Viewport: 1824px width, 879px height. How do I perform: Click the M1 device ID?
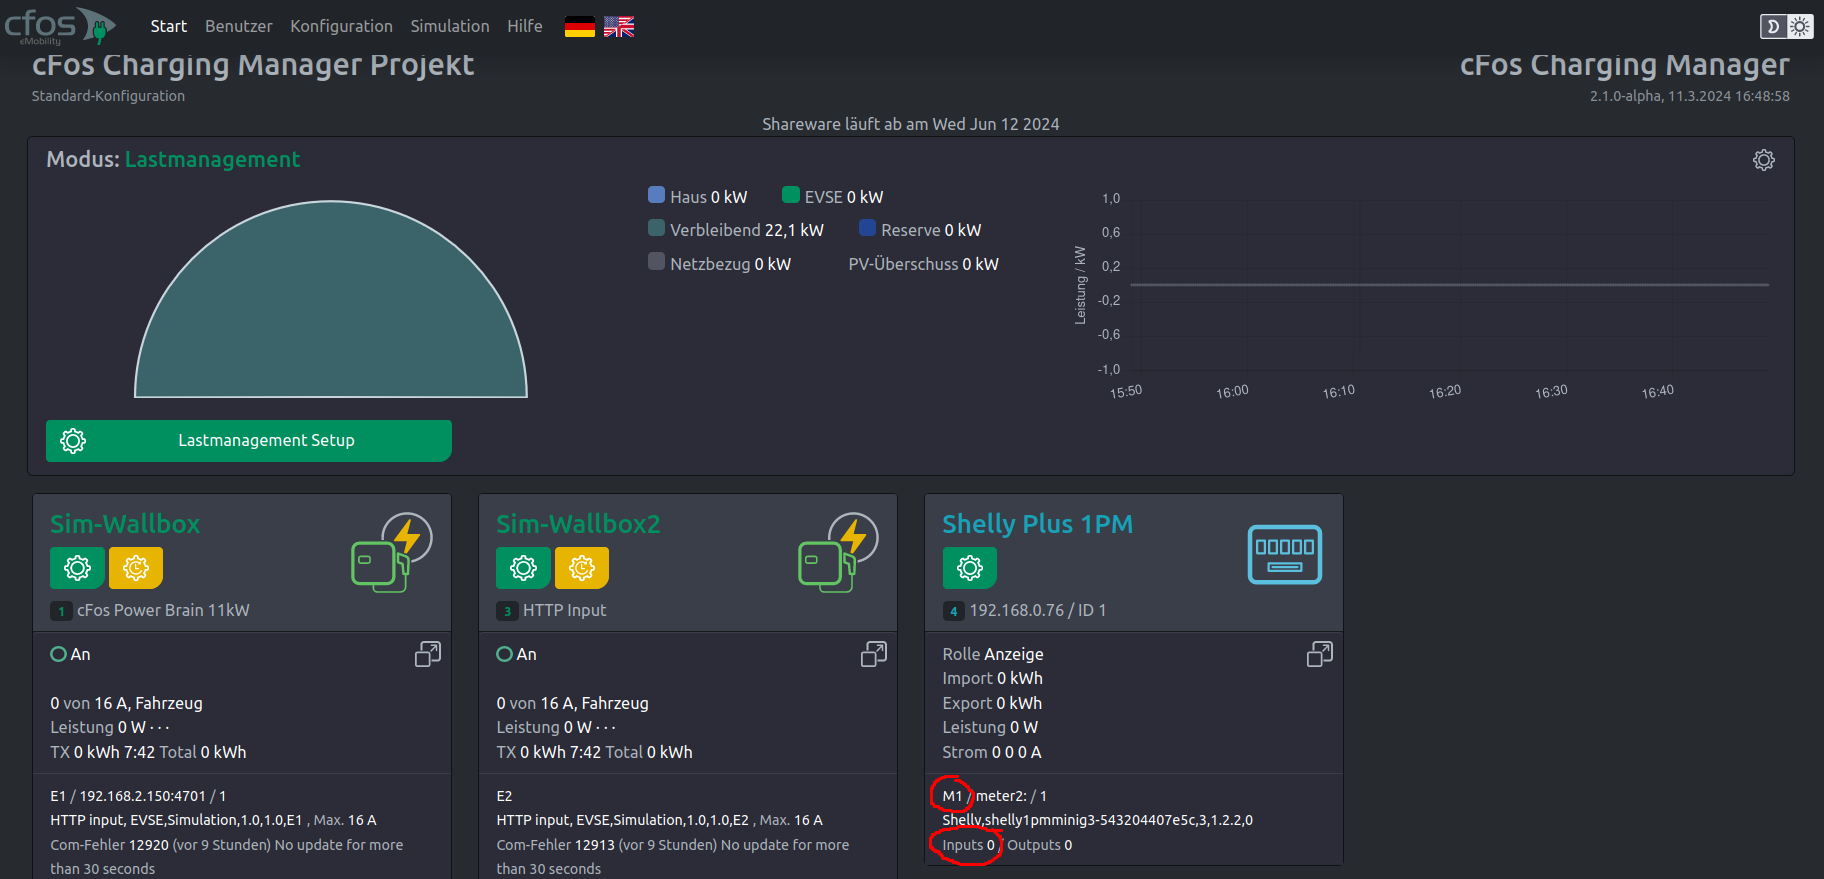click(x=952, y=796)
